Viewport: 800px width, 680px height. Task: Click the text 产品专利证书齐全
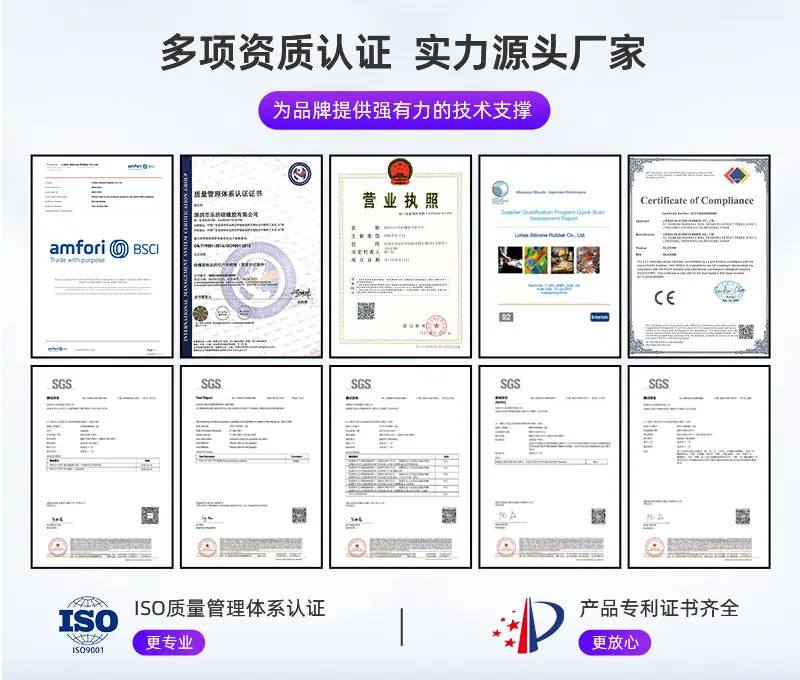click(x=659, y=609)
